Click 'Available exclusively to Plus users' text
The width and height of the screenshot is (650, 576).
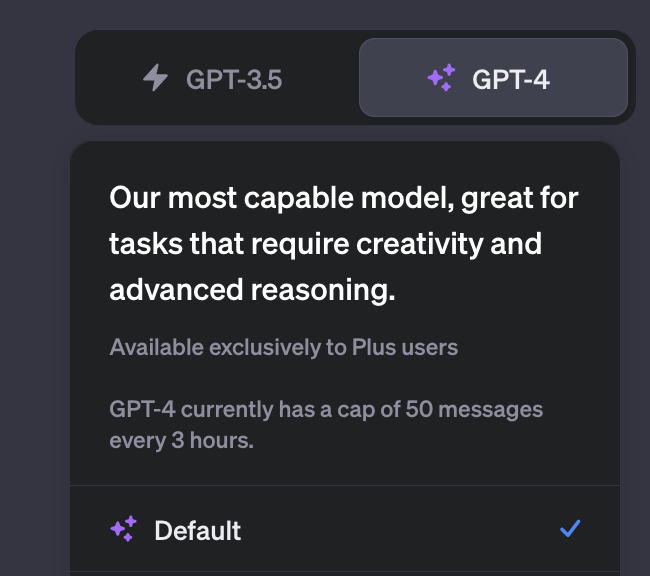284,347
